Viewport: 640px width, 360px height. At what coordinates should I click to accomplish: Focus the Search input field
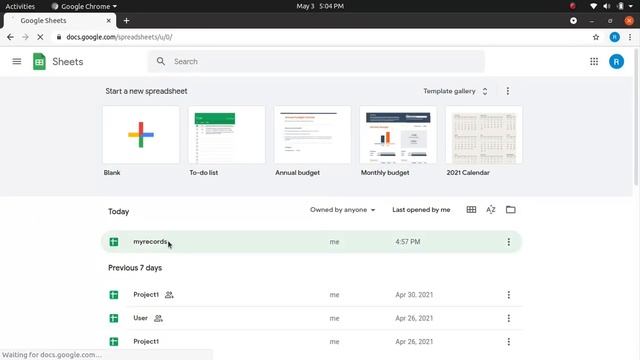pos(316,61)
